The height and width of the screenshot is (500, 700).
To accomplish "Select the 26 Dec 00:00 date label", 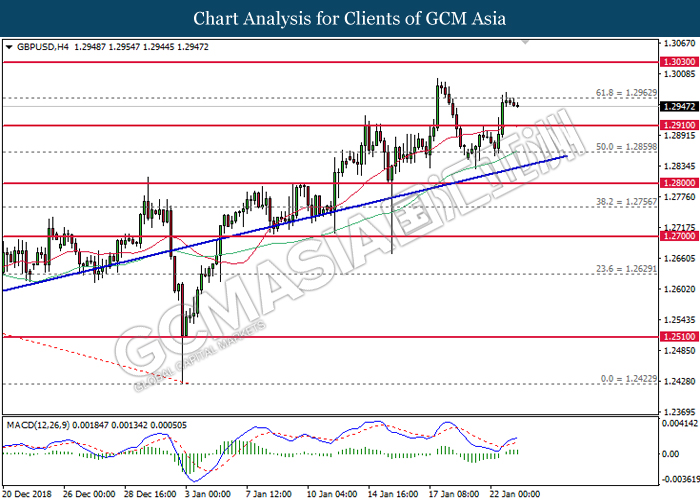I will (x=89, y=494).
